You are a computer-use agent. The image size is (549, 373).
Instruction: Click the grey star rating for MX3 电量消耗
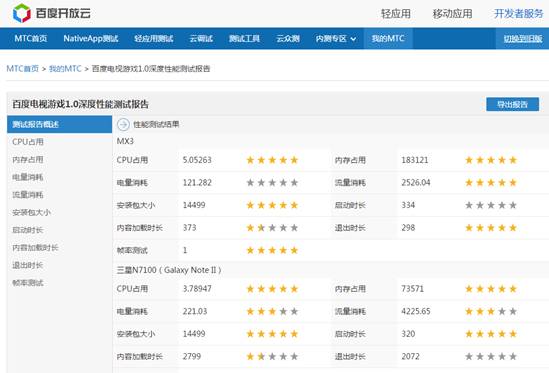[272, 182]
